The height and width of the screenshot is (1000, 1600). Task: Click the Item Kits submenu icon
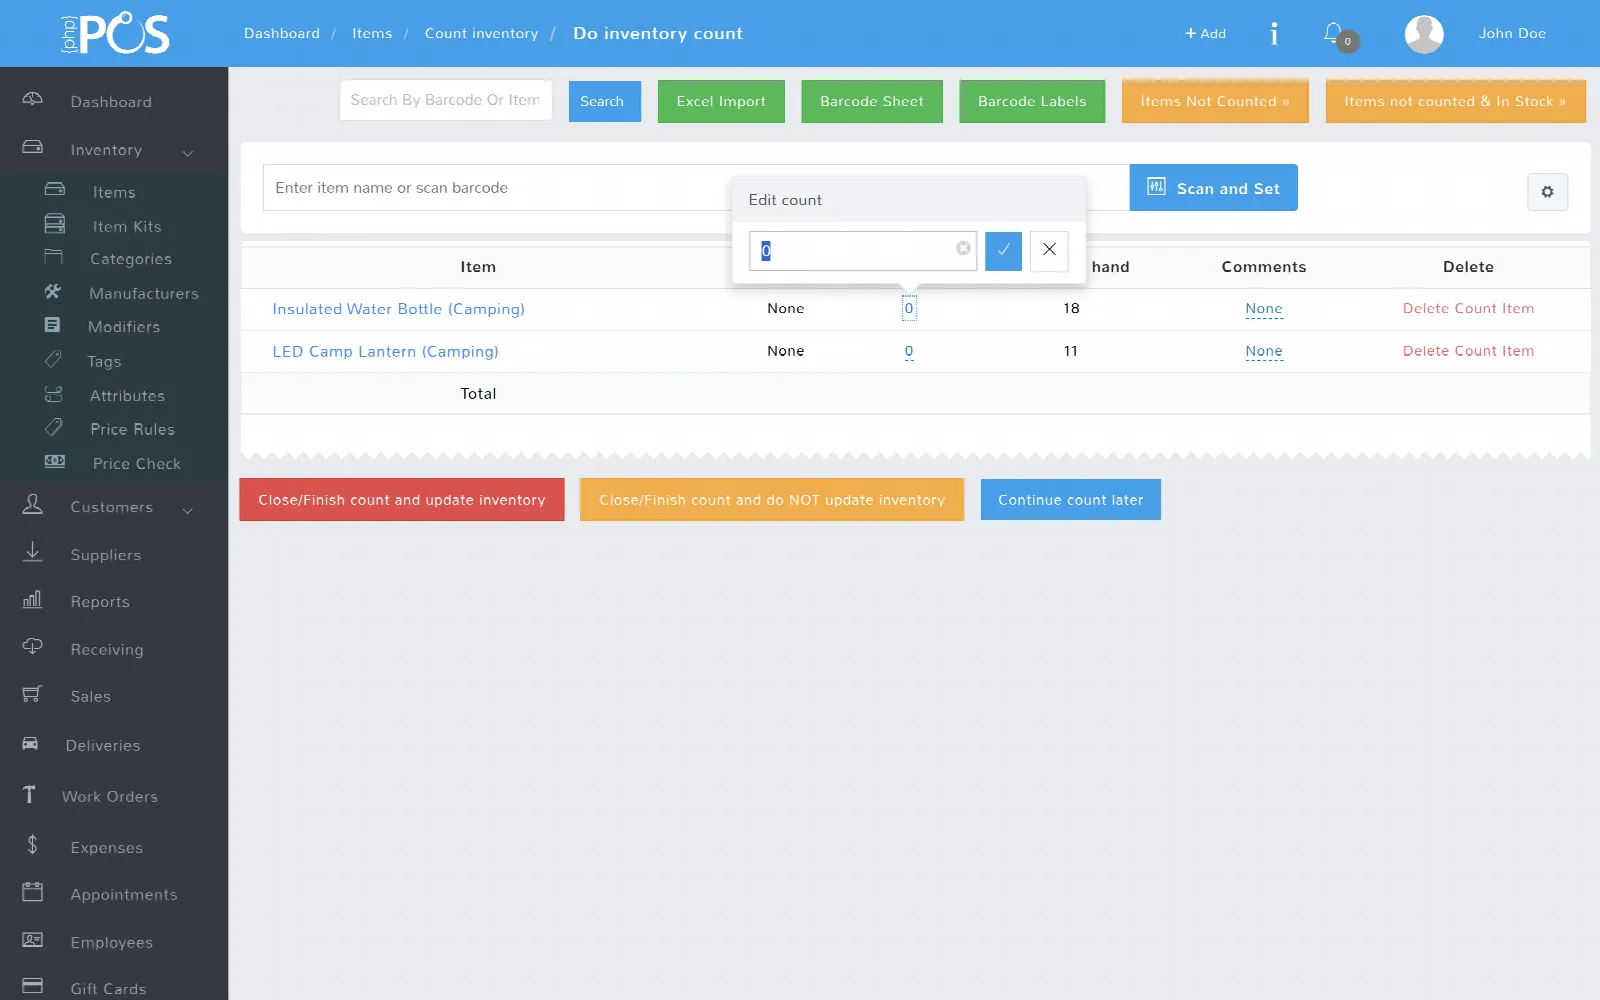55,223
